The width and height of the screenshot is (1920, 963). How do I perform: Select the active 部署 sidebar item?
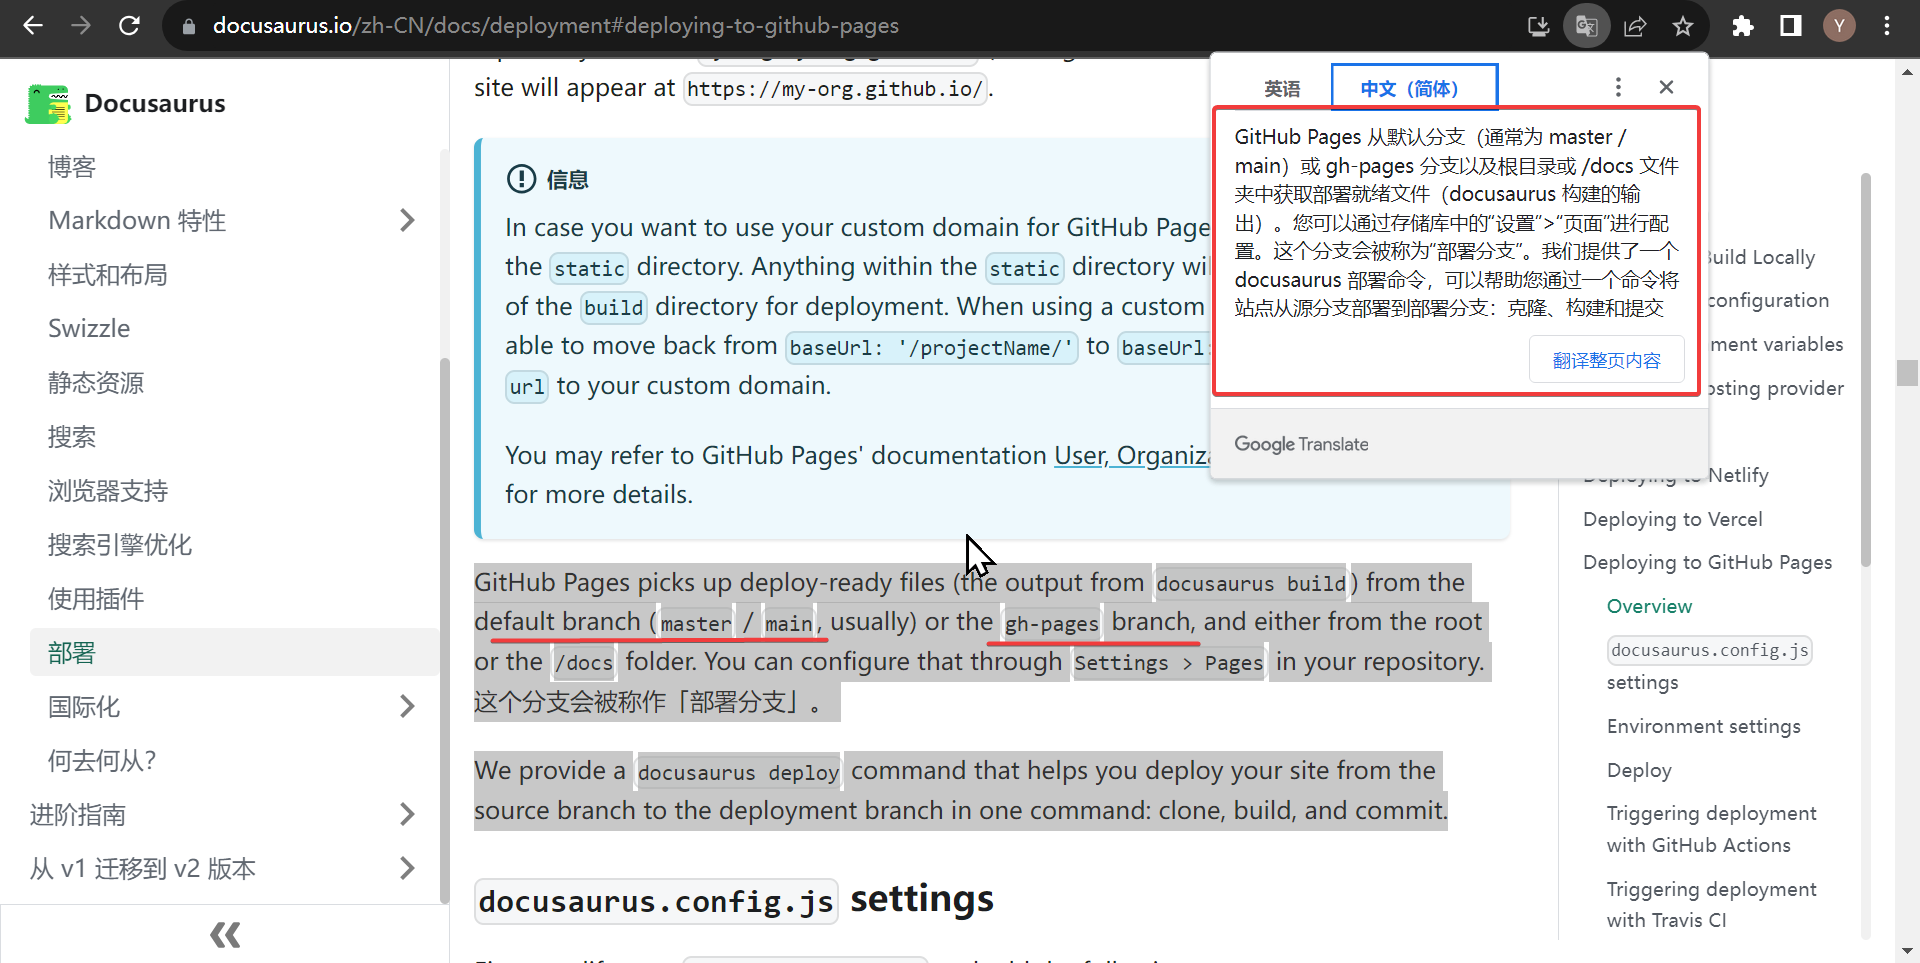coord(232,652)
